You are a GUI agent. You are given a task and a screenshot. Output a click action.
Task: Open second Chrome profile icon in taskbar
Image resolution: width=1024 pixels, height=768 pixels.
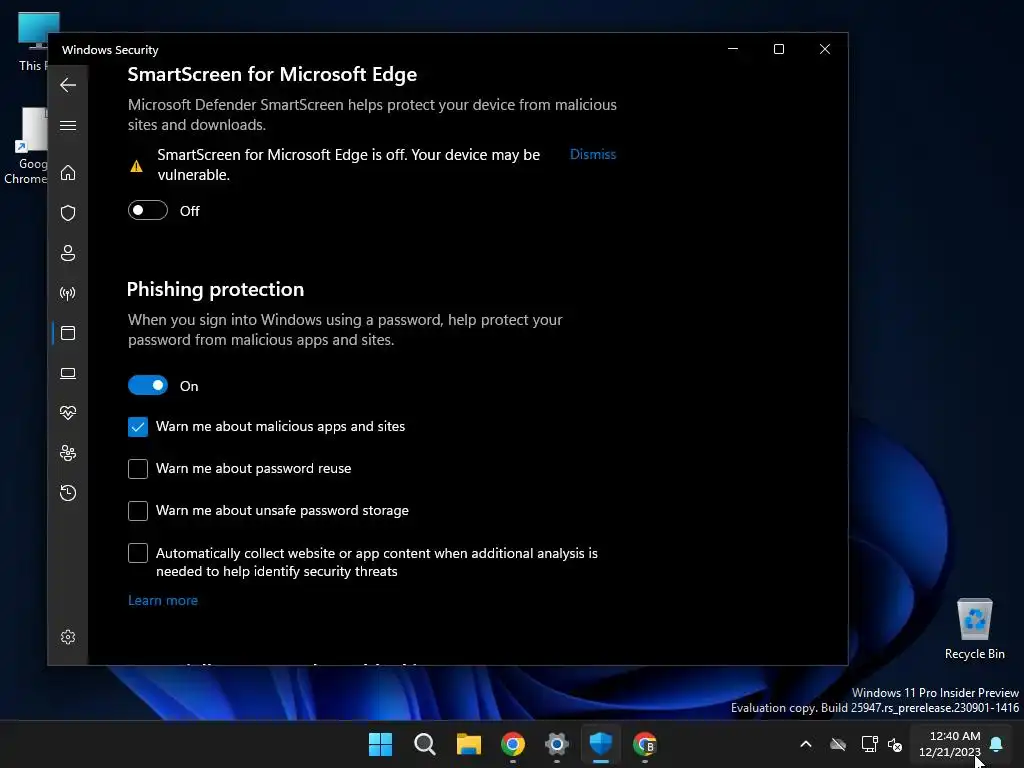coord(645,744)
